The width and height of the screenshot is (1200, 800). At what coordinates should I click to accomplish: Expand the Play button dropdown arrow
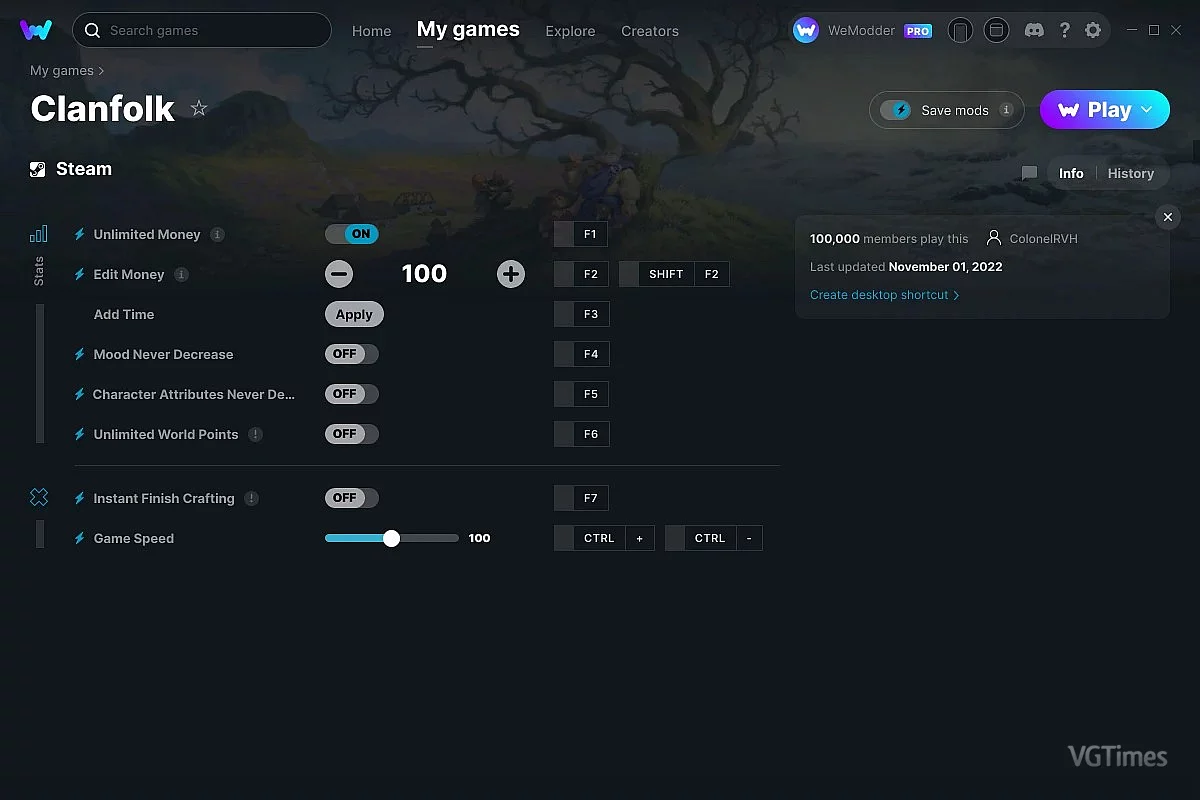click(1147, 110)
